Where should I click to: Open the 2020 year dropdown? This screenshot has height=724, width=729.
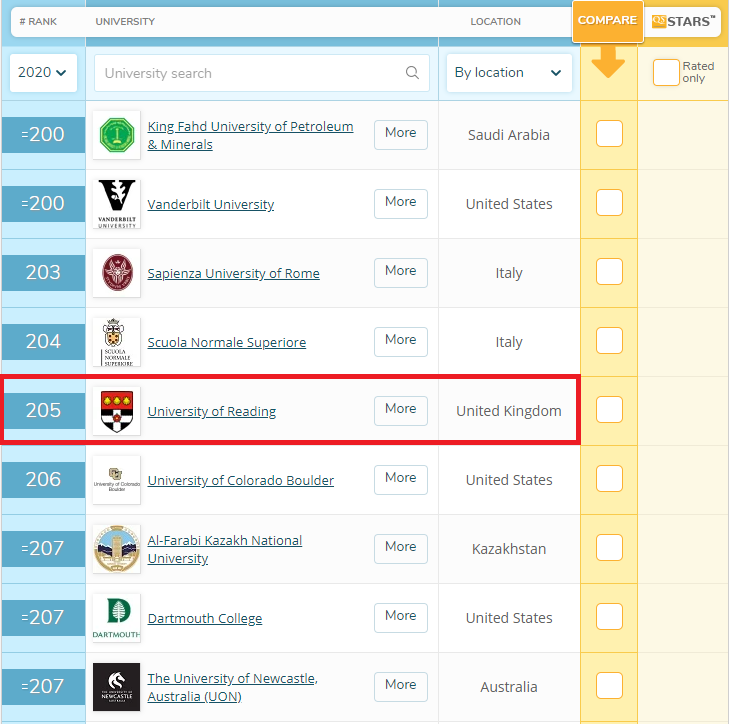click(43, 73)
